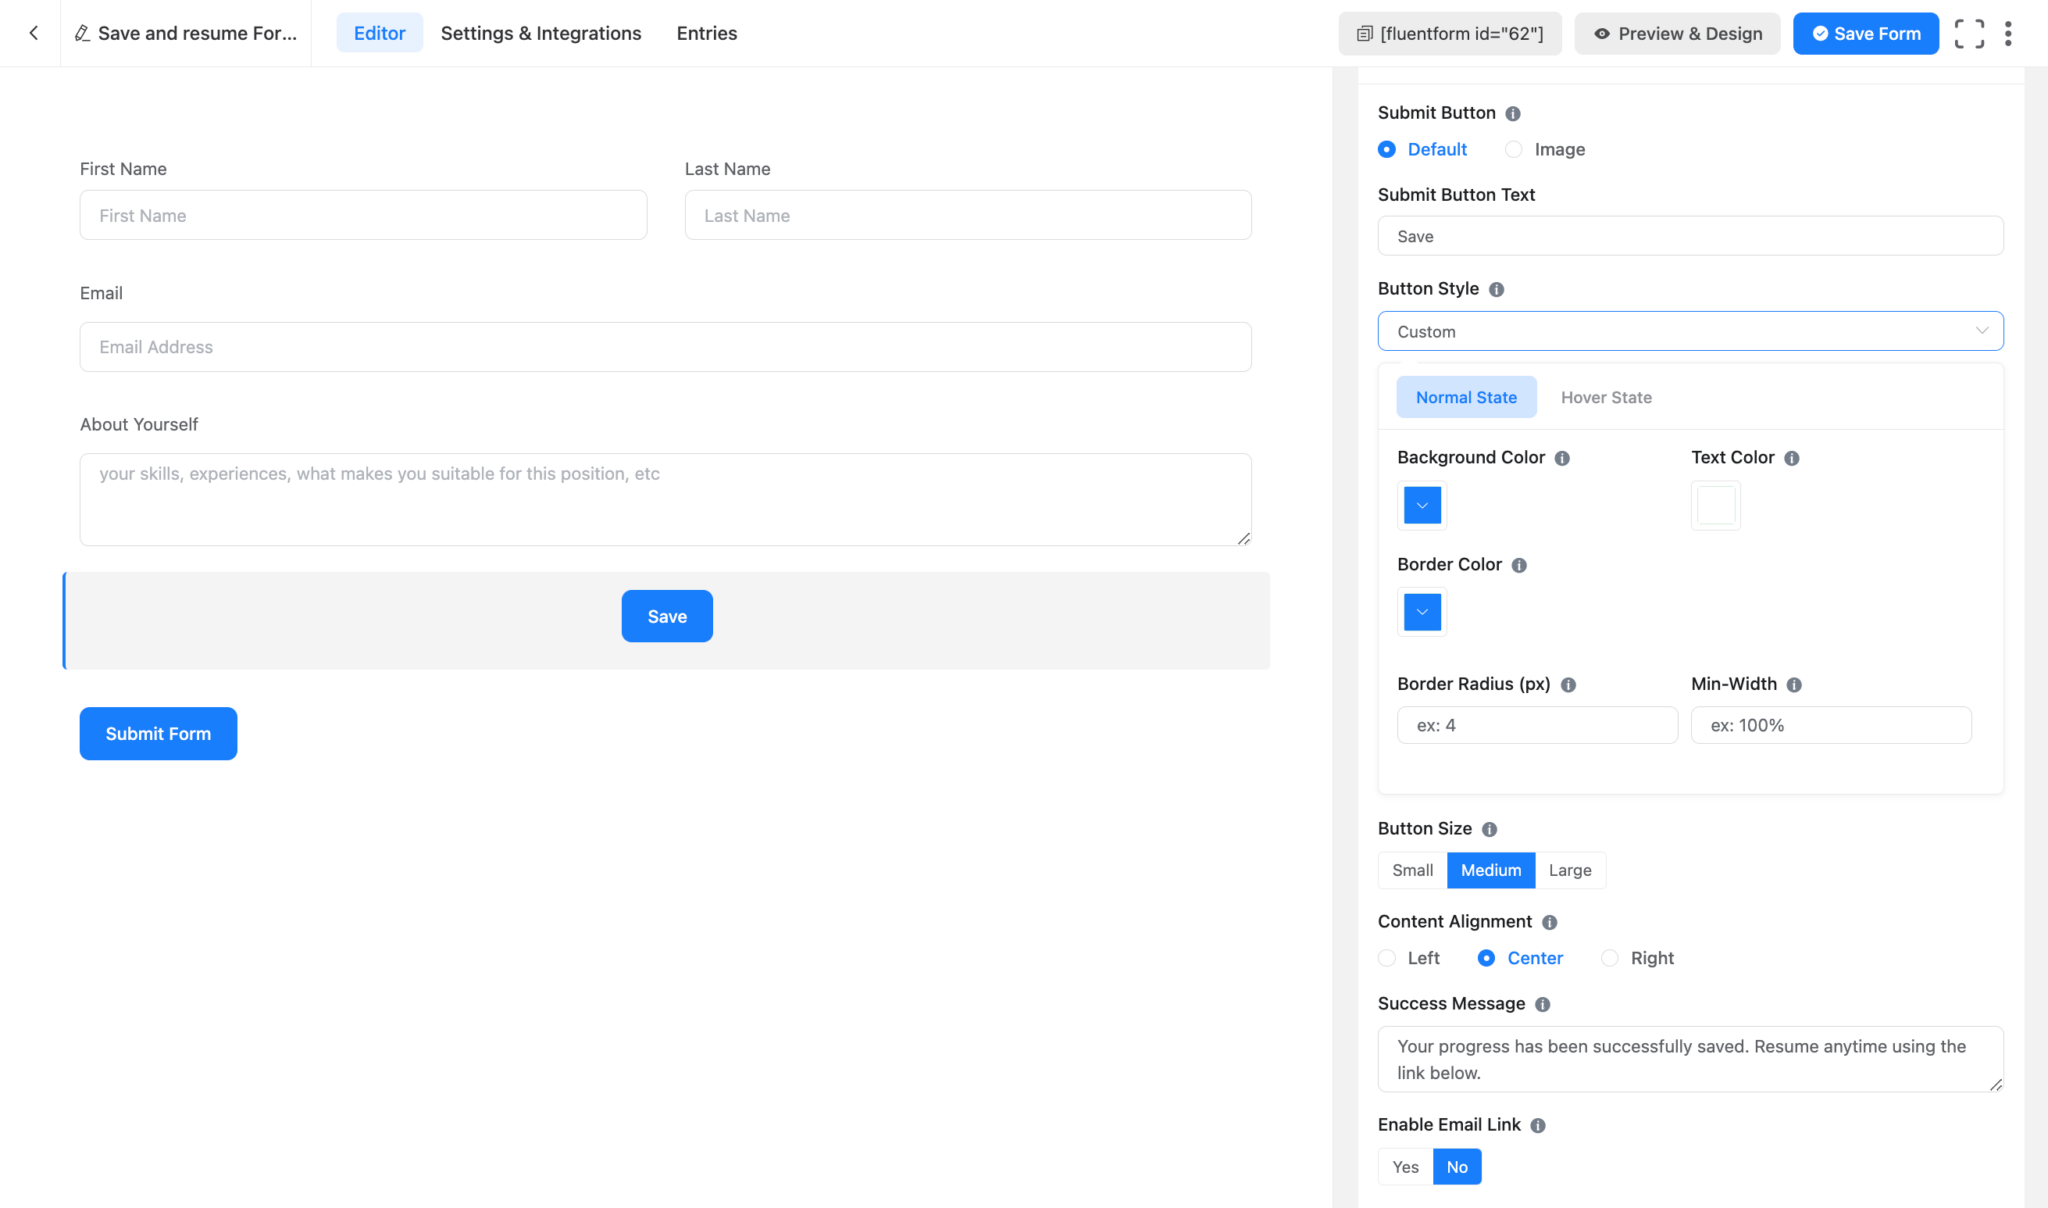Screen dimensions: 2048x1208
Task: Show the Submit Button tooltip info
Action: [x=1513, y=113]
